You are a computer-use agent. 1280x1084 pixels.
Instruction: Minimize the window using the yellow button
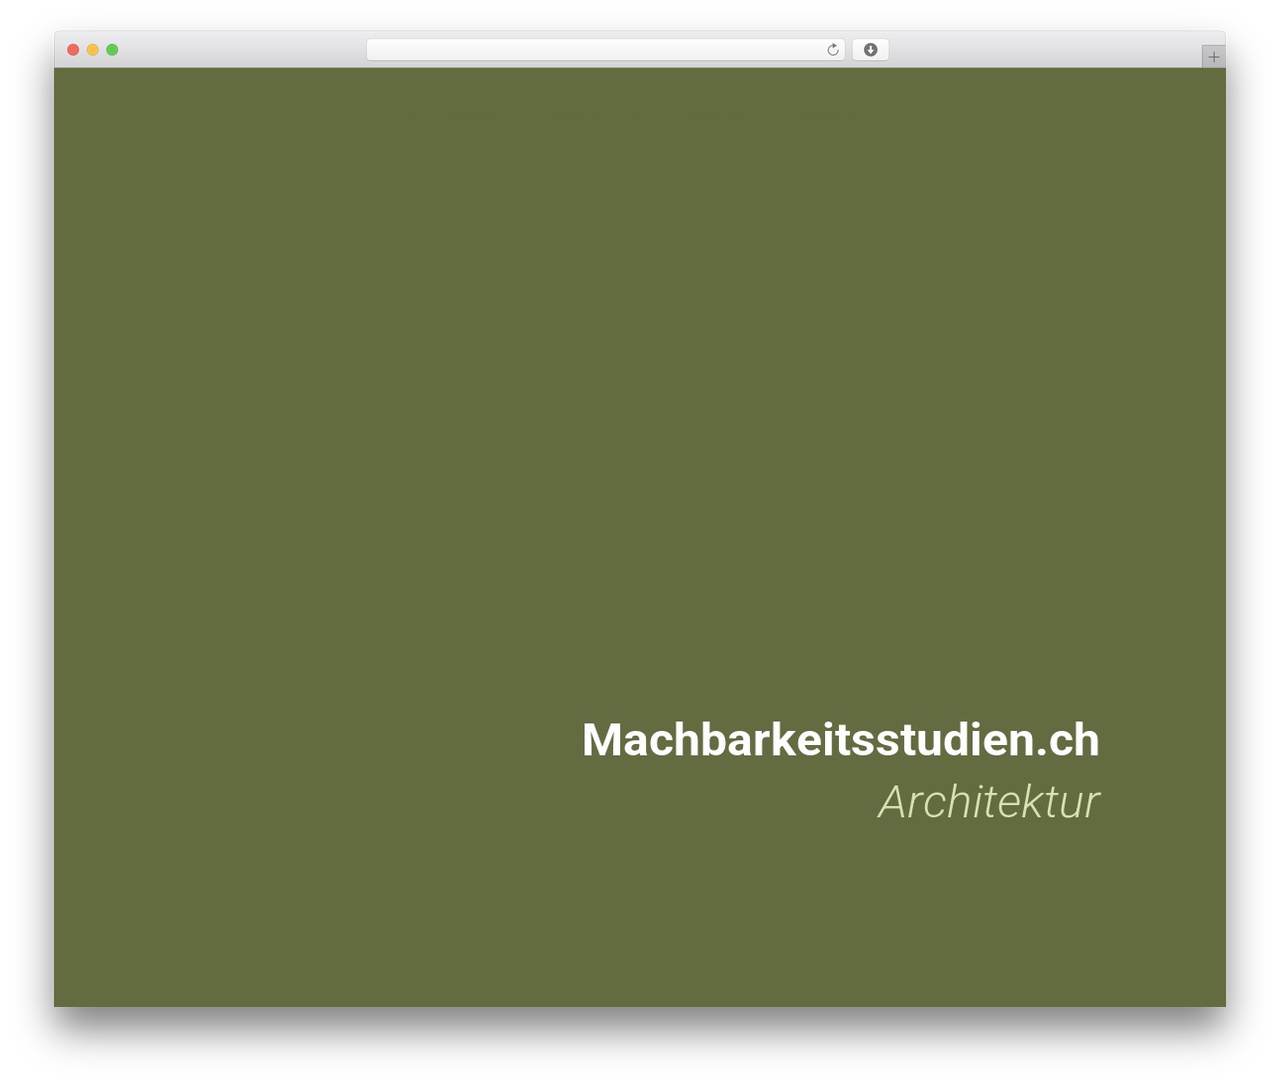[x=93, y=50]
